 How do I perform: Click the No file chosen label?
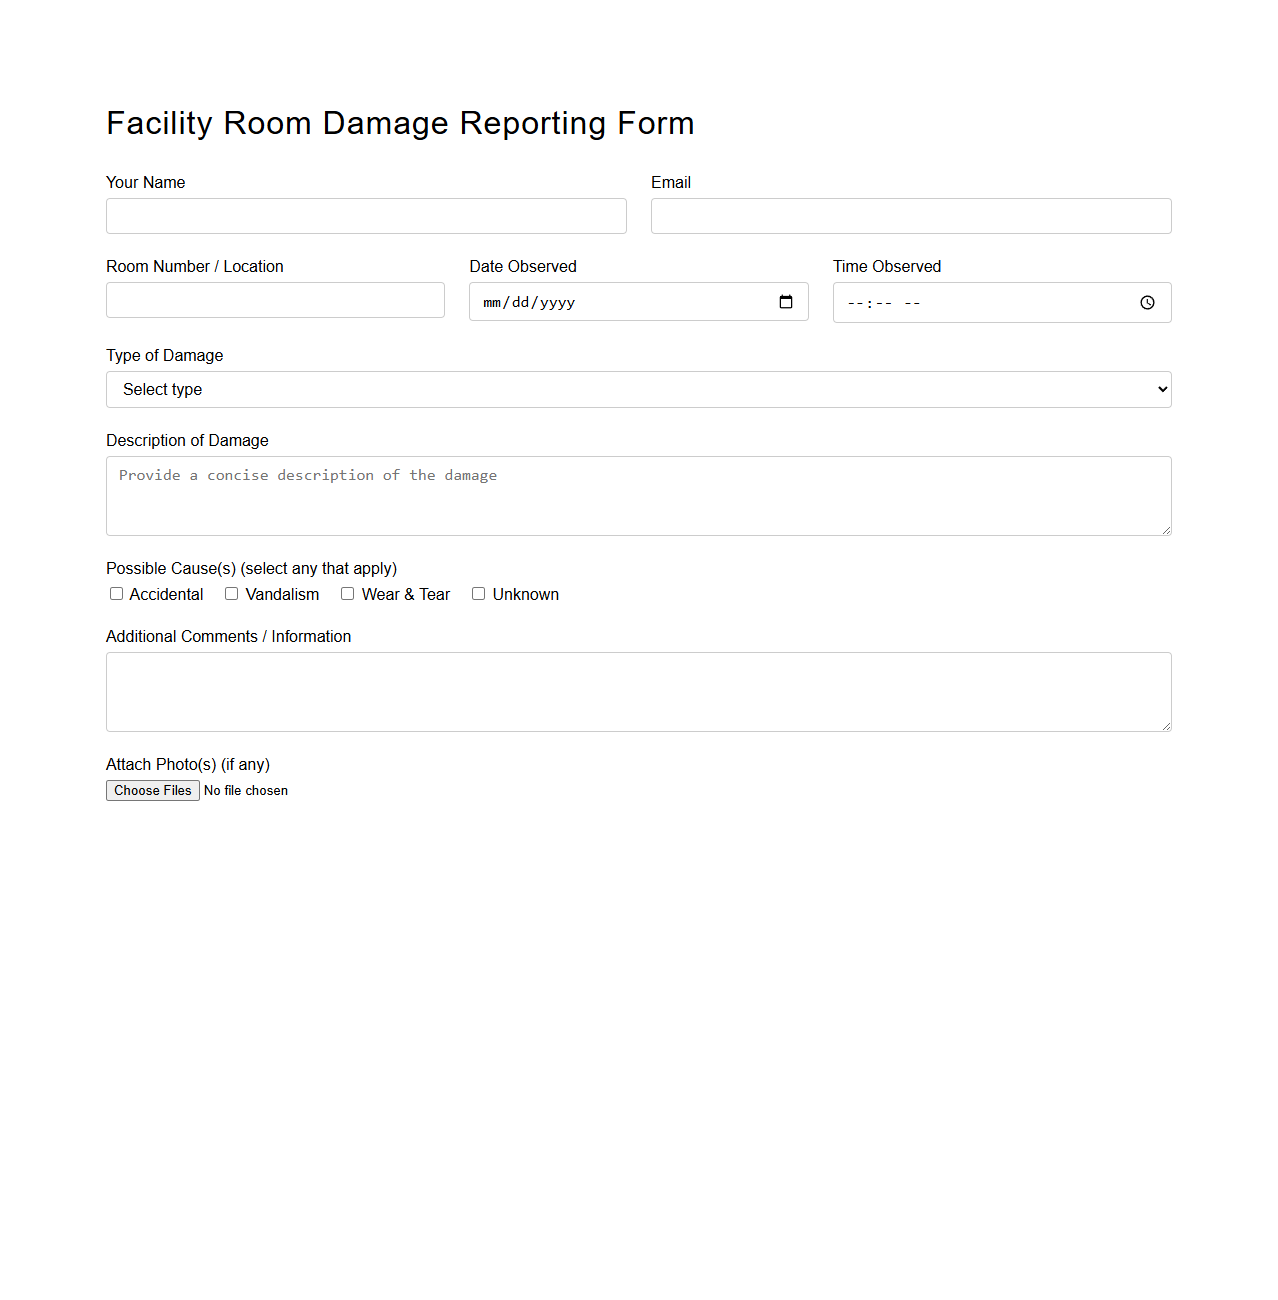tap(246, 790)
